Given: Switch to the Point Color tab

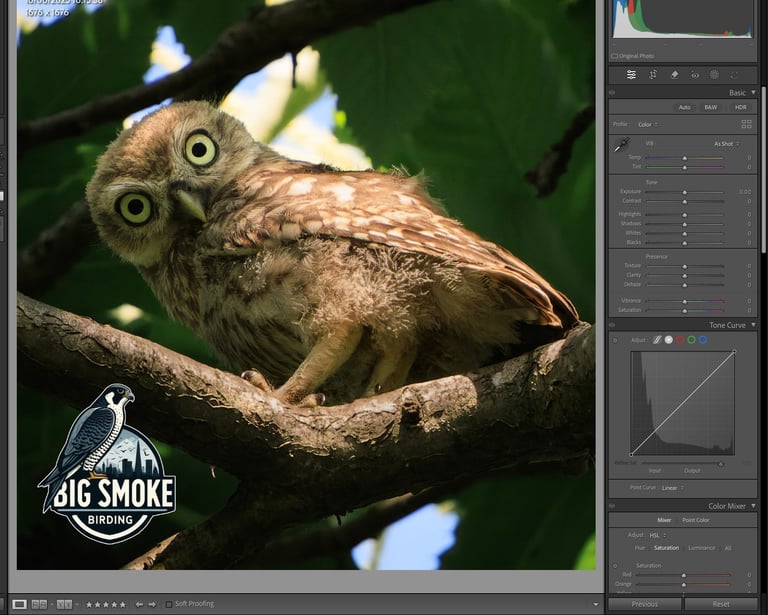Looking at the screenshot, I should pos(696,520).
